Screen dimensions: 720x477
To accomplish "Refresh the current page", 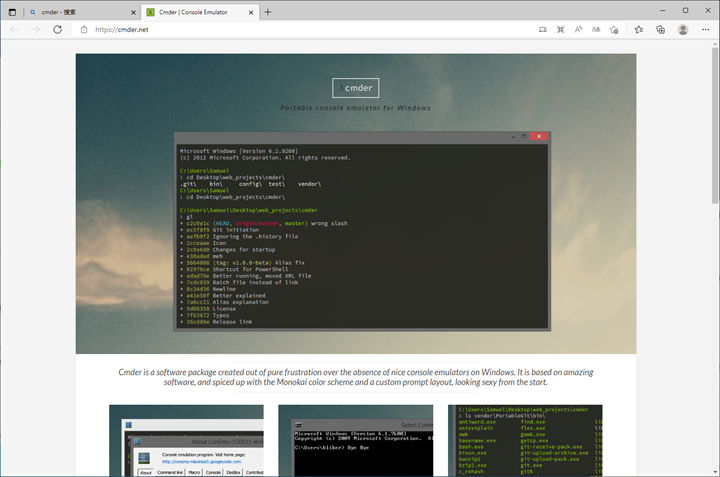I will pos(57,29).
